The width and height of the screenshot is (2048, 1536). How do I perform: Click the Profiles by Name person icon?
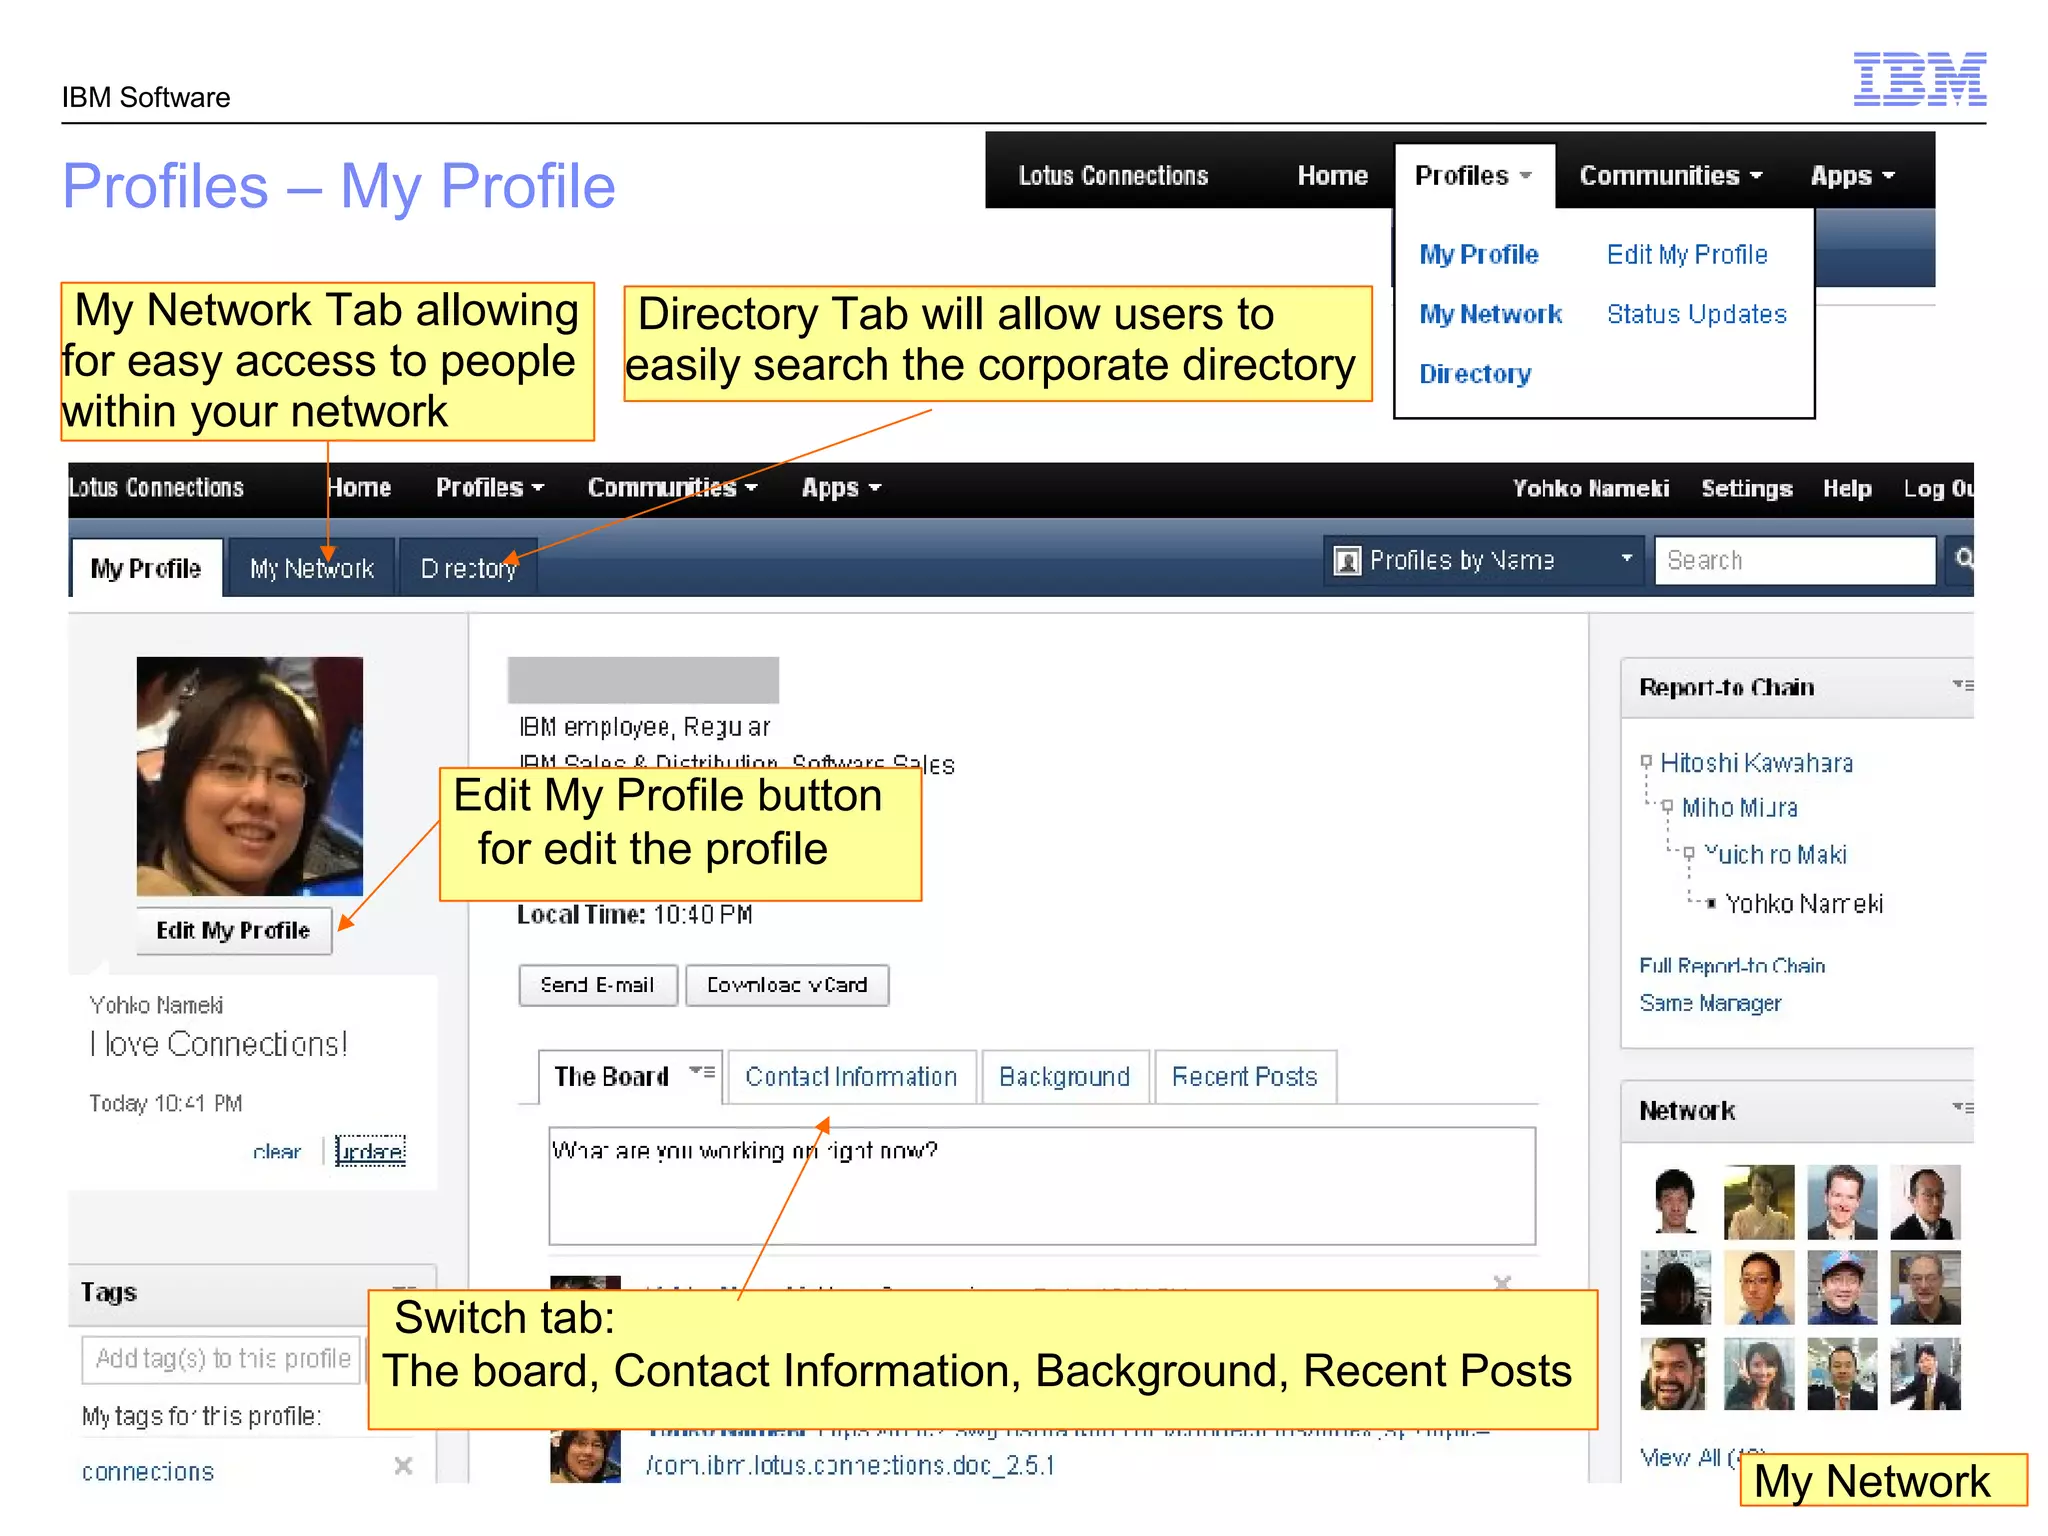(x=1347, y=561)
